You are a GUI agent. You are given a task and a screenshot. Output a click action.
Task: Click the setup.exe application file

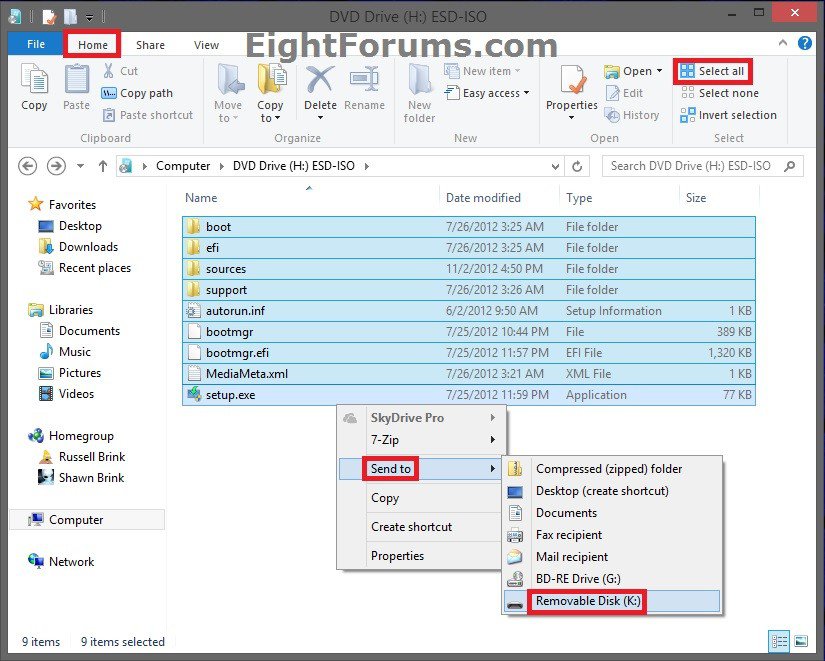pos(469,395)
